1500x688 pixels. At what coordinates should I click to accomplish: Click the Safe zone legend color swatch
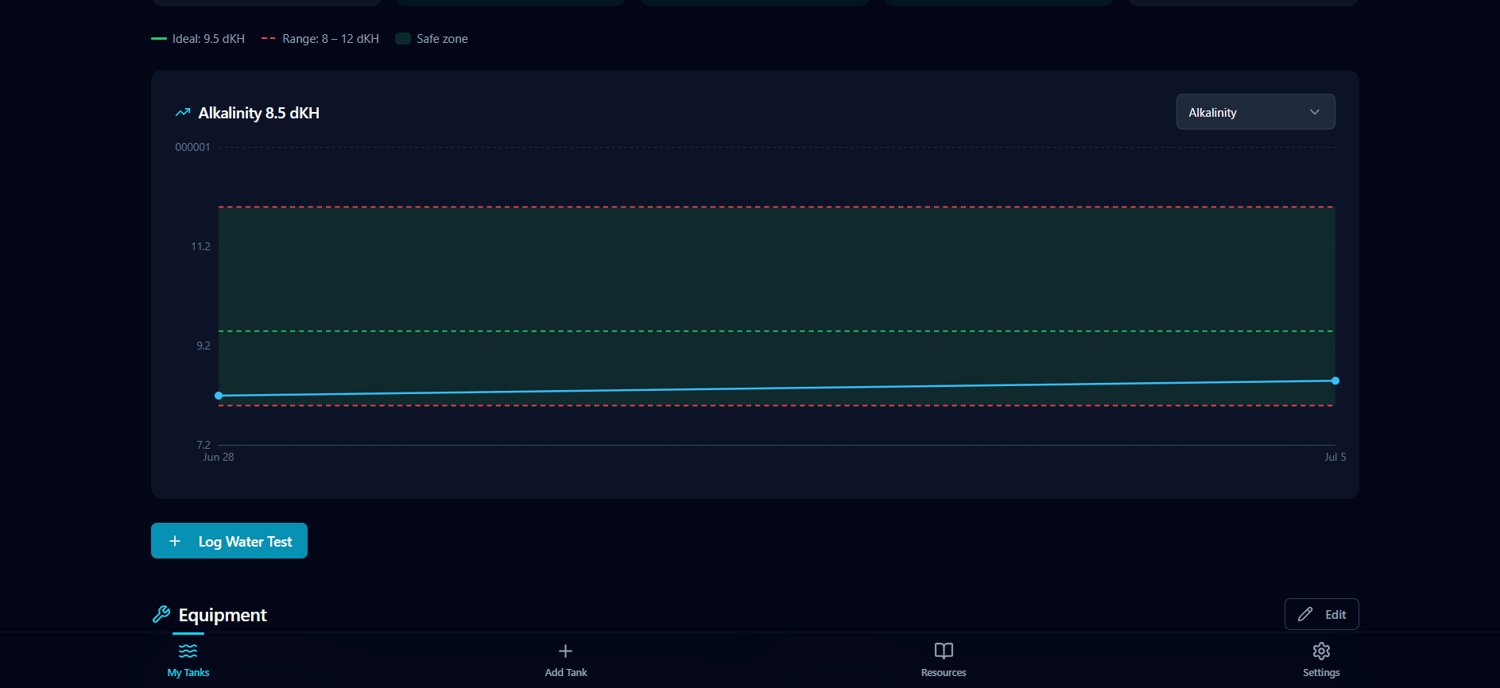403,39
